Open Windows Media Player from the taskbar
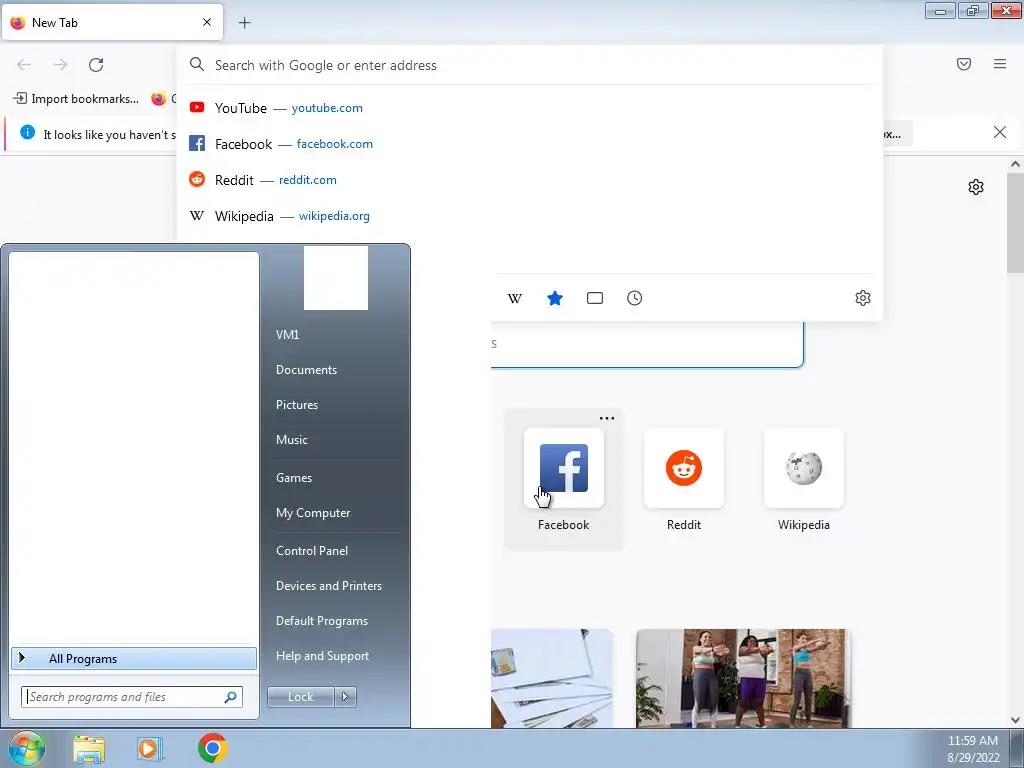1024x768 pixels. point(150,749)
